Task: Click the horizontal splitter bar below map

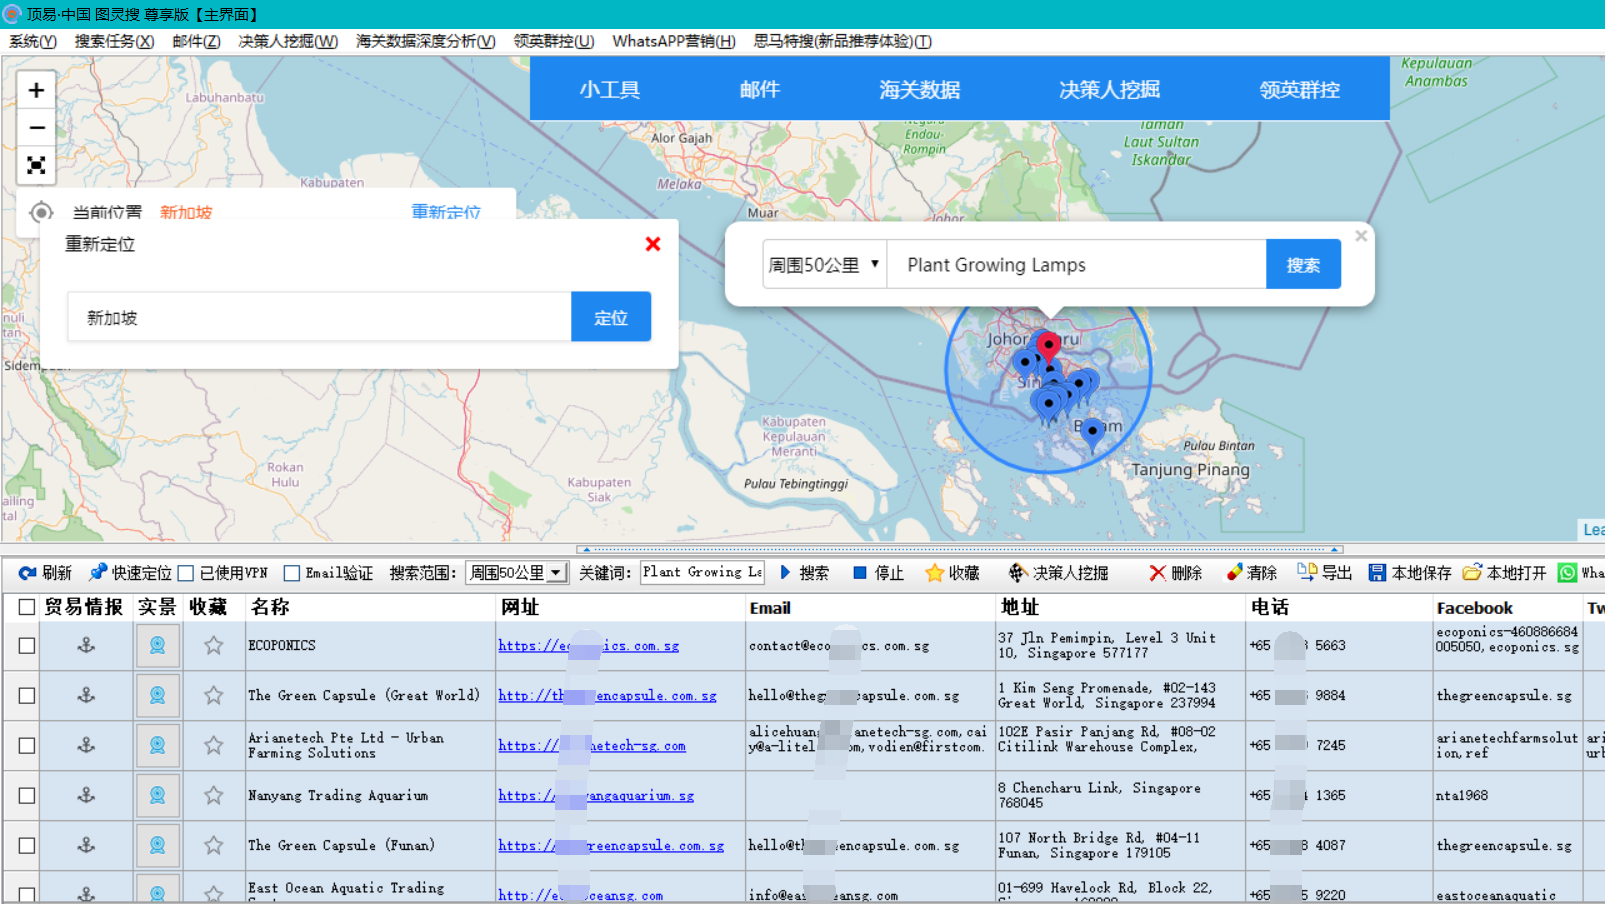Action: pyautogui.click(x=960, y=549)
